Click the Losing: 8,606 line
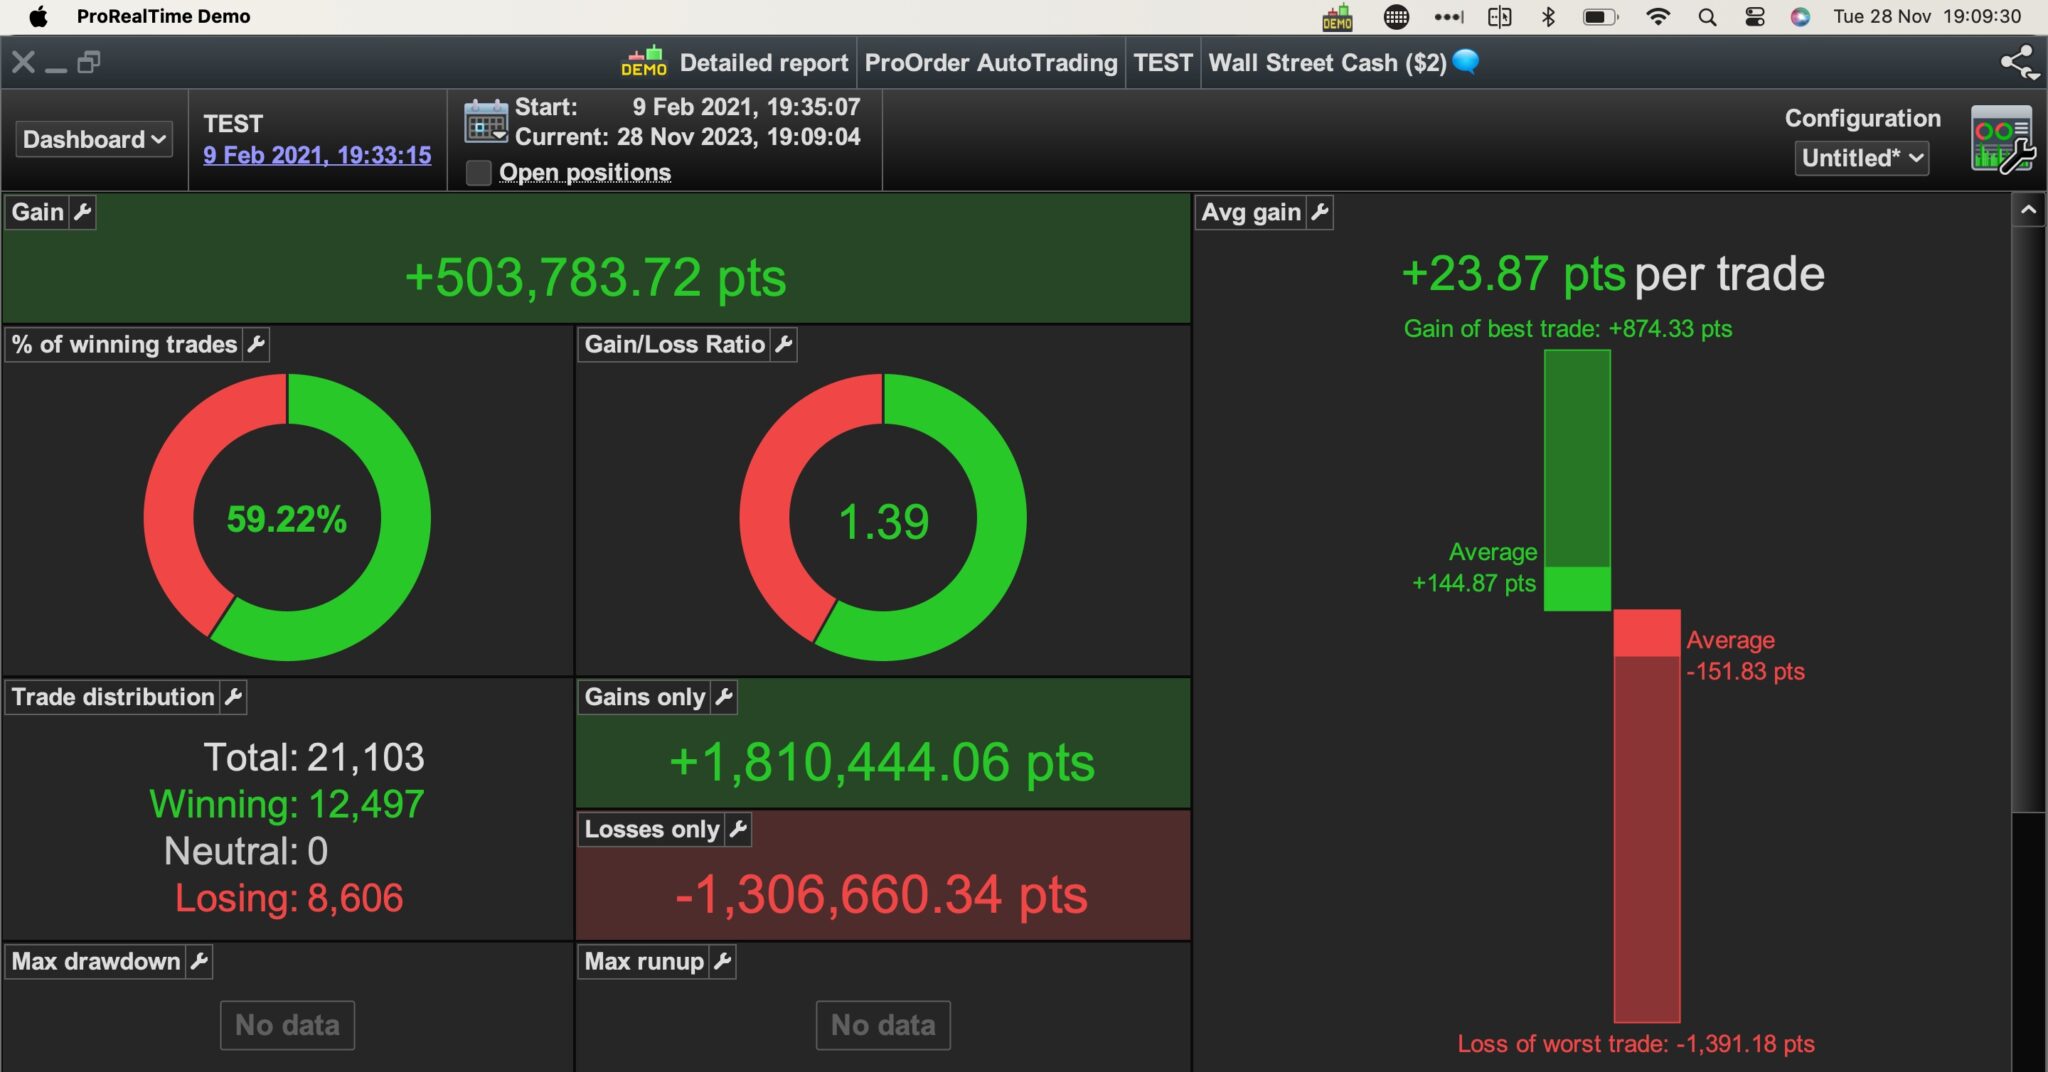 [x=289, y=898]
